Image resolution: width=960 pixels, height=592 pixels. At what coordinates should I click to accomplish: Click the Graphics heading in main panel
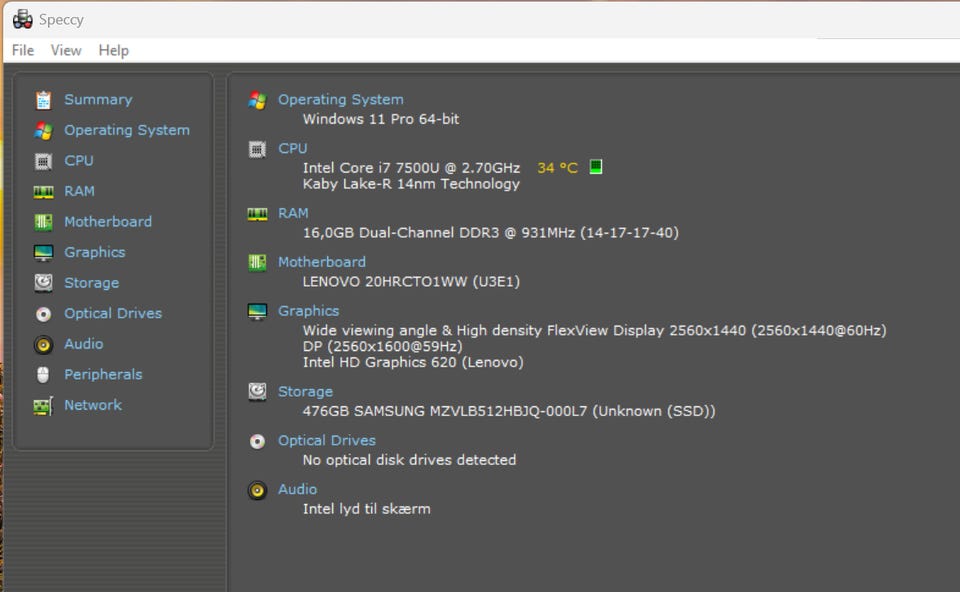point(308,310)
